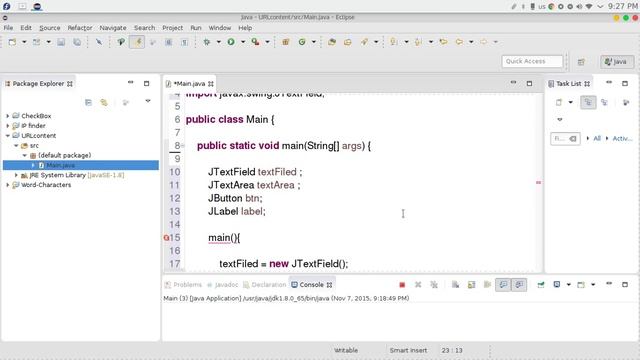Screen dimensions: 640x360
Task: Click the Focus on Workweek icon in Task List
Action: [x=626, y=102]
